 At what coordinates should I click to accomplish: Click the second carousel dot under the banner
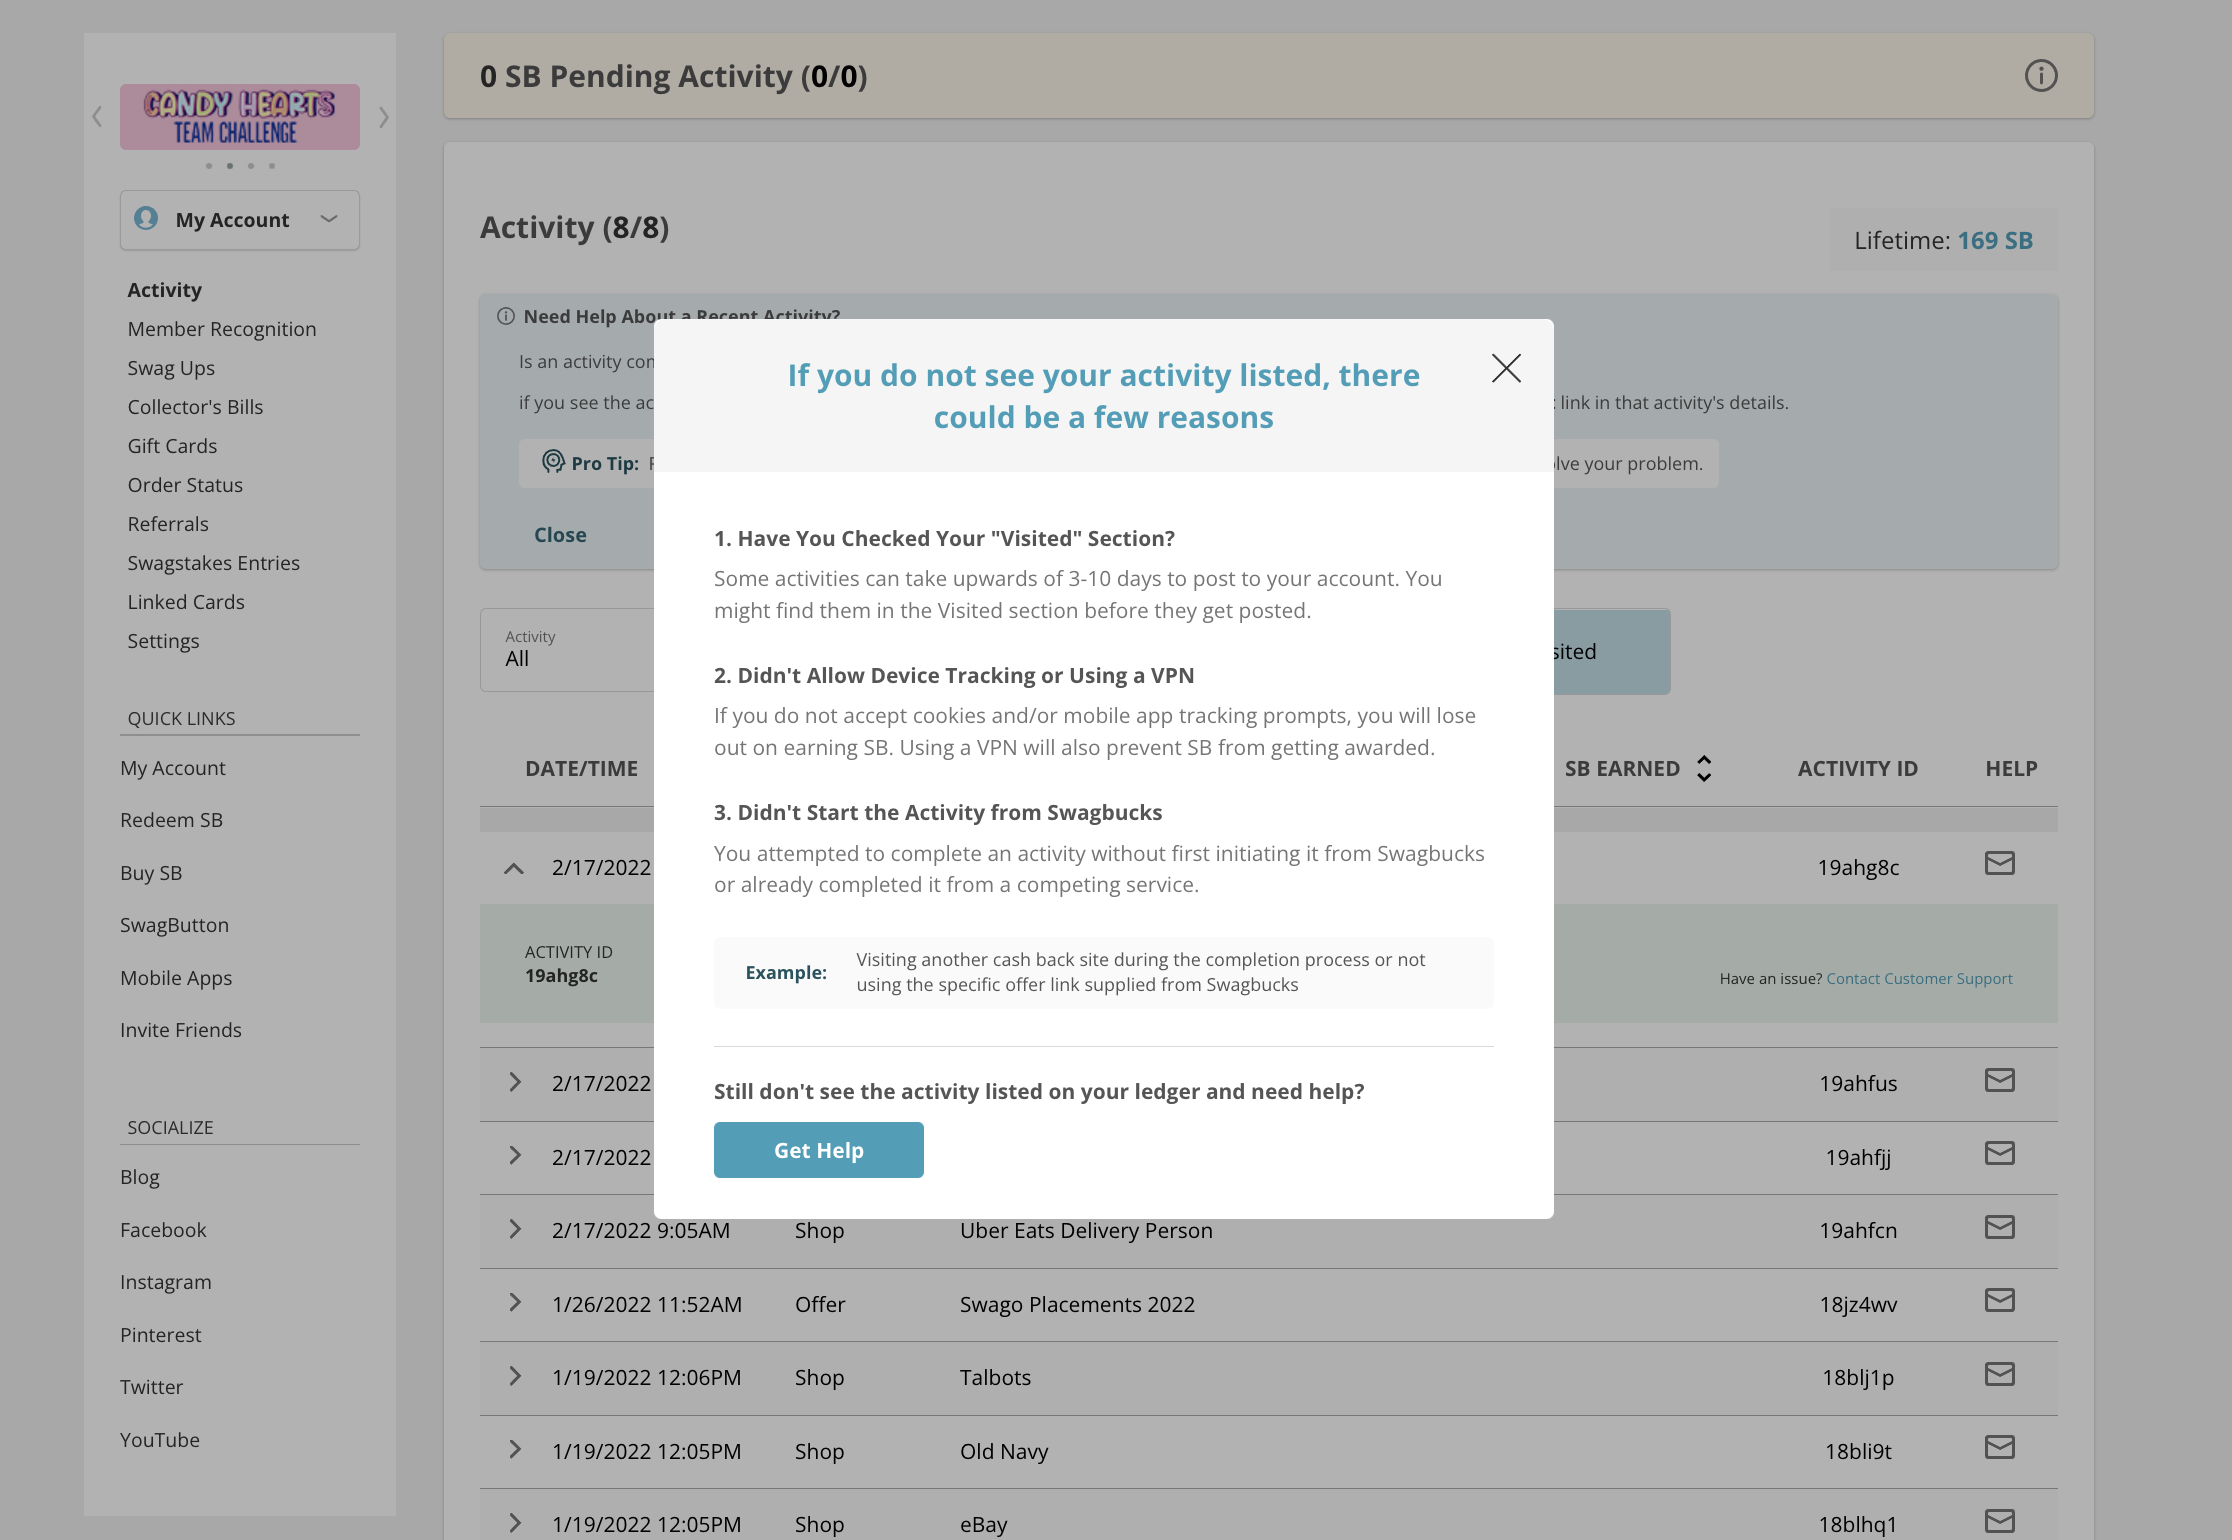tap(229, 166)
